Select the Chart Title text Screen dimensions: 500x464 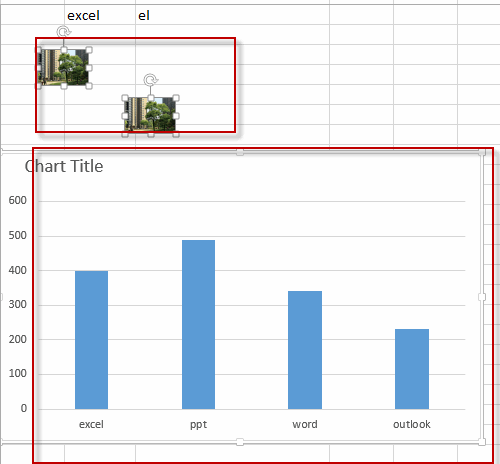(64, 166)
